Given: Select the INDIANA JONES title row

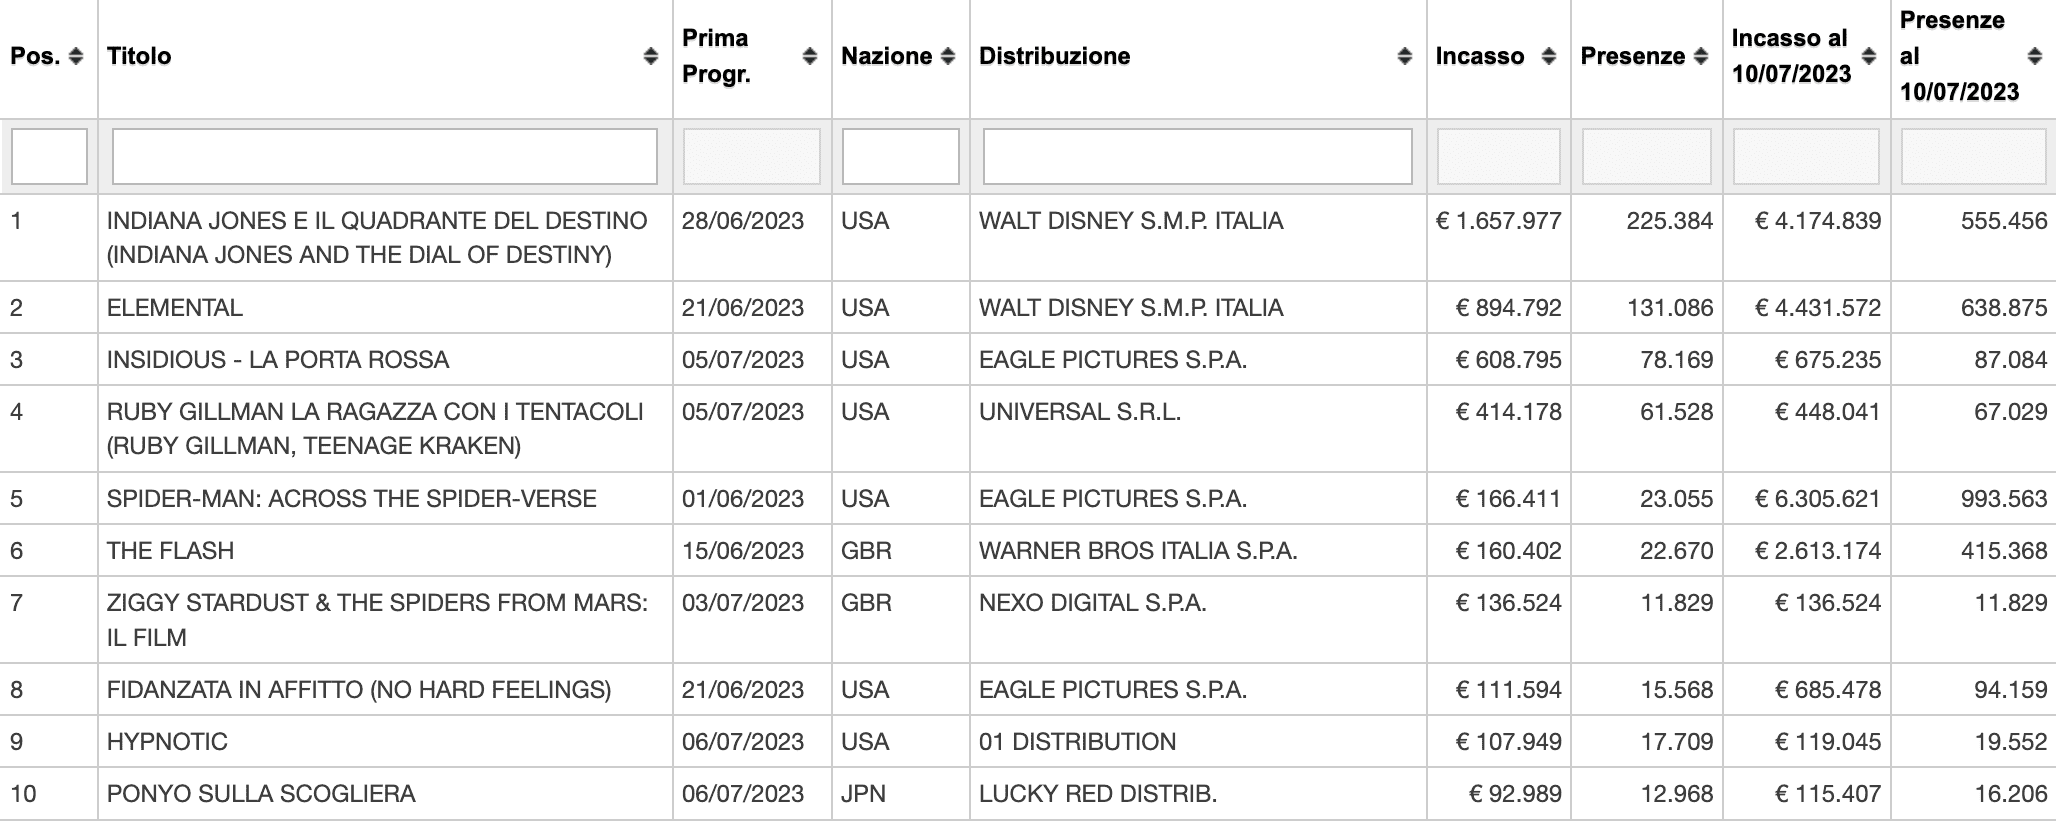Looking at the screenshot, I should [x=1028, y=238].
